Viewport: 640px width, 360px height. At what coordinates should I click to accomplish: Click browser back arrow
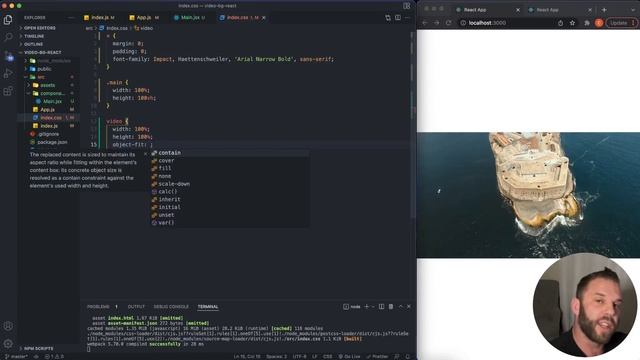pos(424,23)
